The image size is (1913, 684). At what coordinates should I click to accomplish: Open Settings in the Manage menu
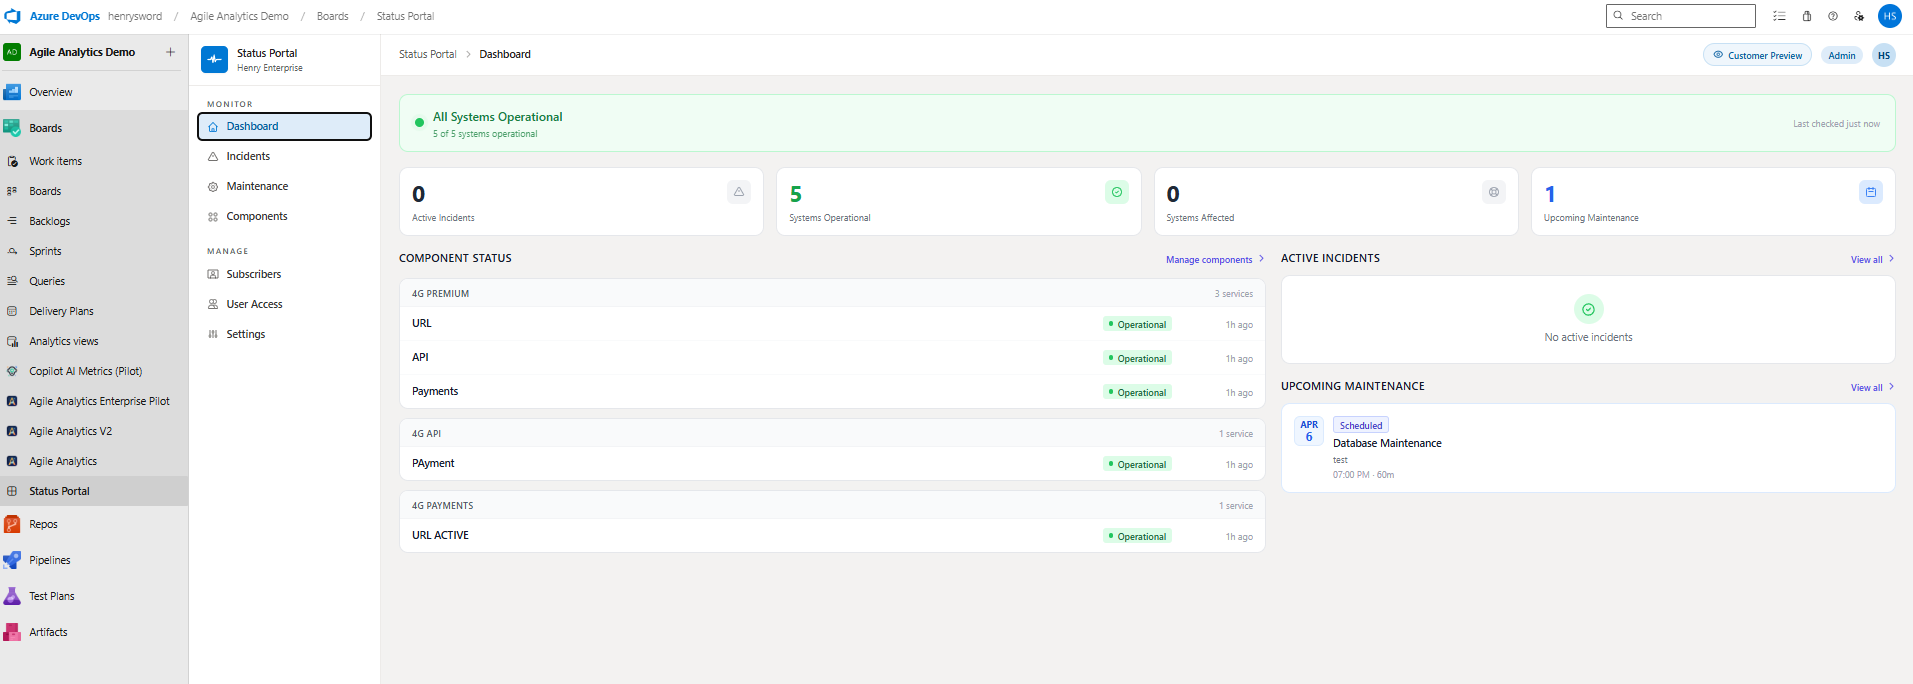[x=284, y=334]
